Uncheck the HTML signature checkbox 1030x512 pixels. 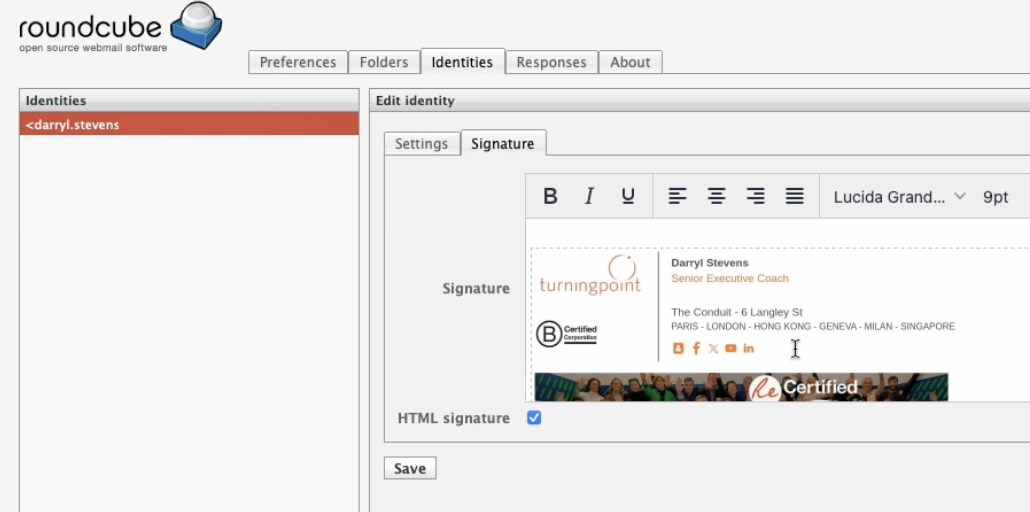[534, 418]
